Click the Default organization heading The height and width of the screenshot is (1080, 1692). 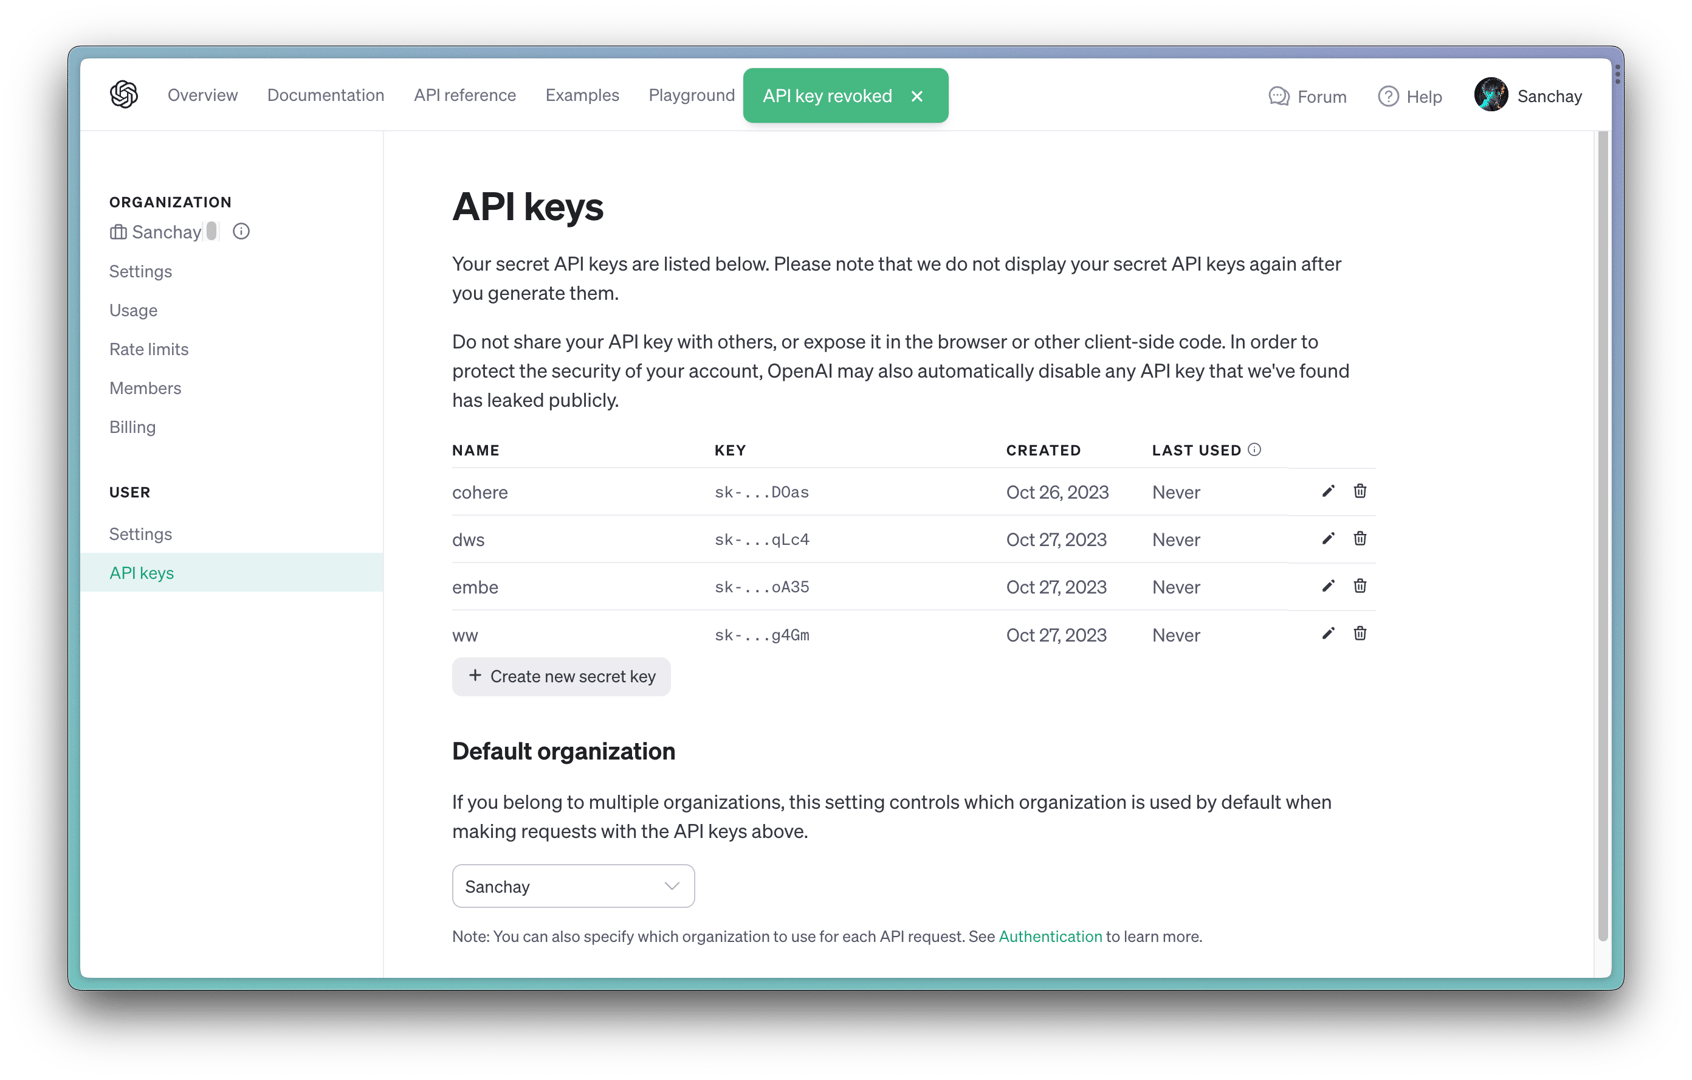[564, 751]
